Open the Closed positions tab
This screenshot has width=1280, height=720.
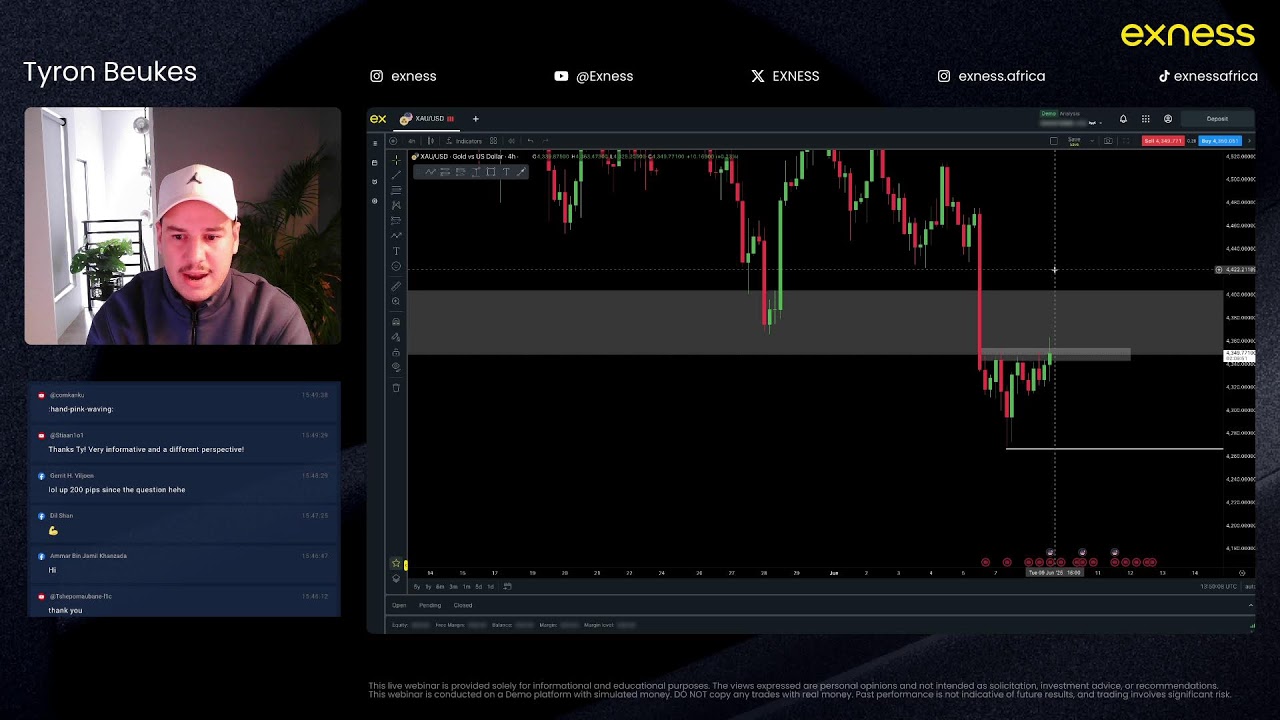(x=463, y=605)
